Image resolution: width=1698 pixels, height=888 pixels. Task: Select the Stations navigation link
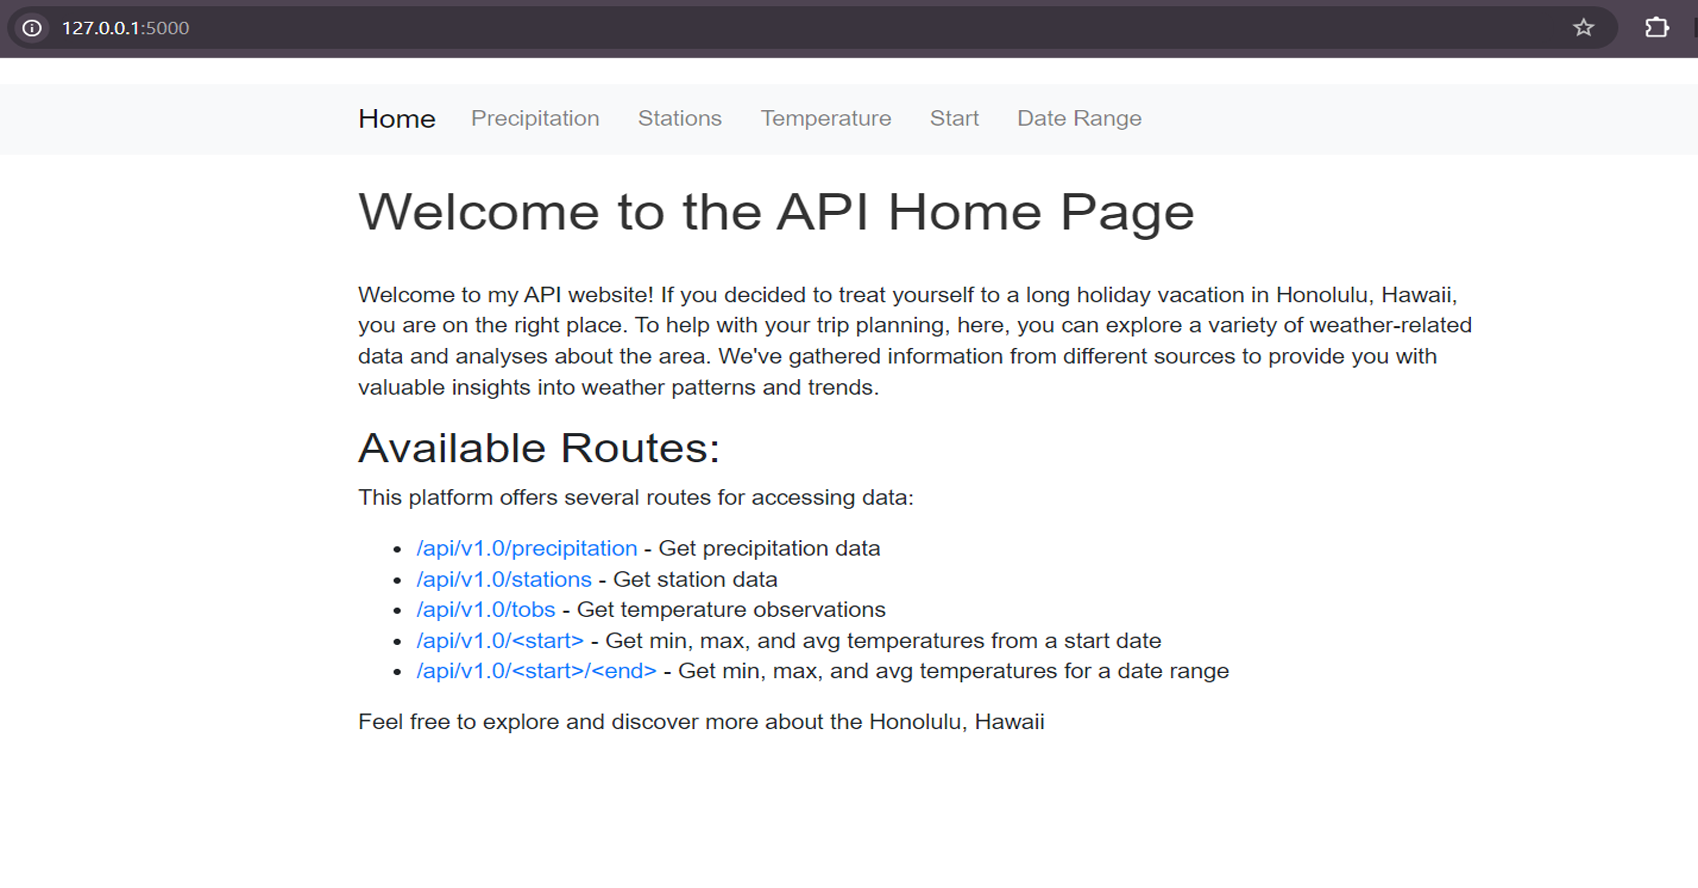[679, 119]
